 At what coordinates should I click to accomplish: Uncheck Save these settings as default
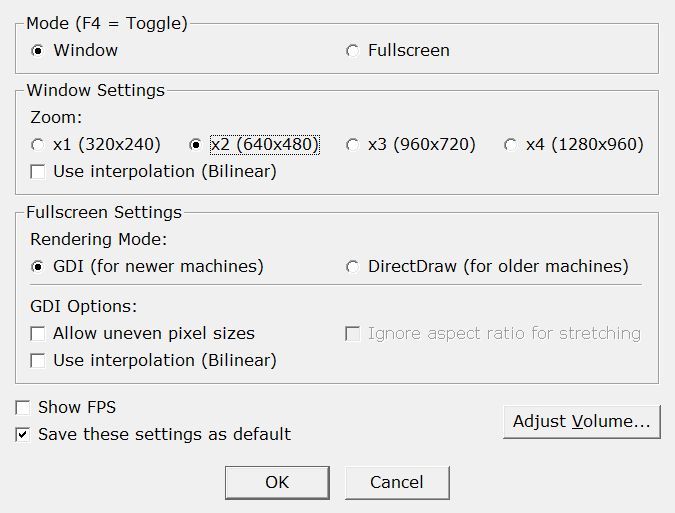tap(22, 435)
